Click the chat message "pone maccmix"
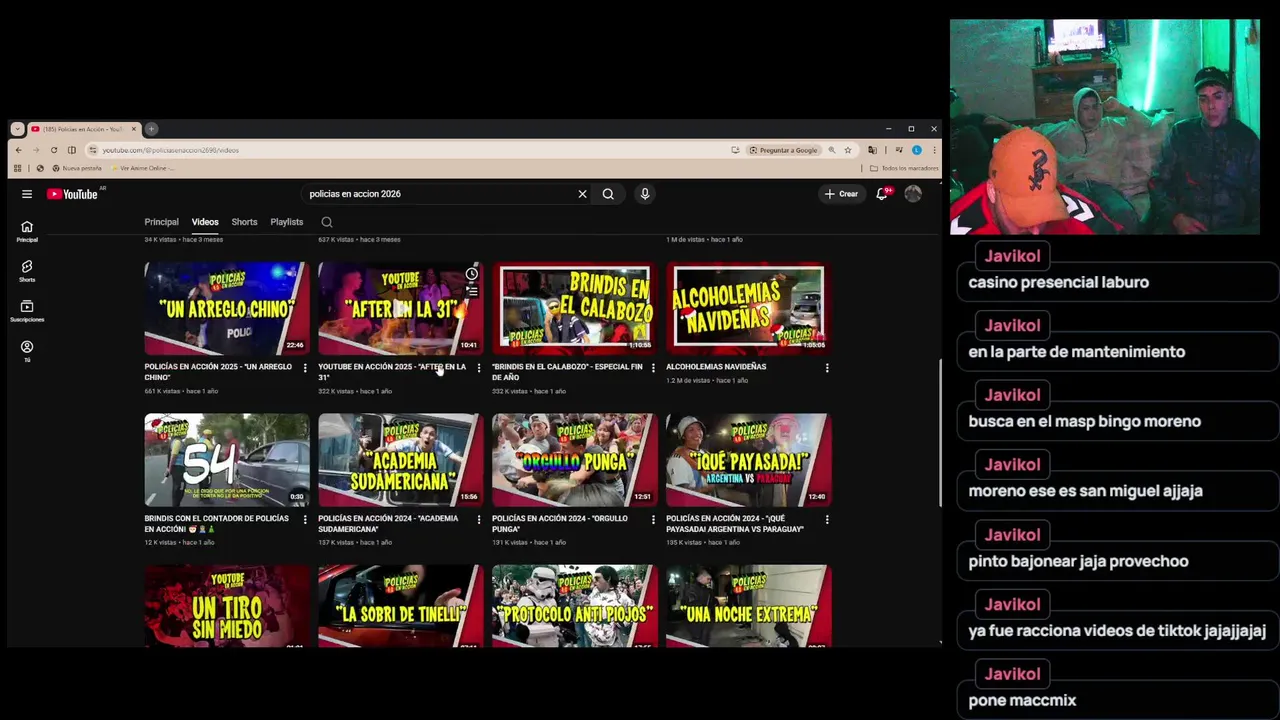The image size is (1280, 720). 1022,700
